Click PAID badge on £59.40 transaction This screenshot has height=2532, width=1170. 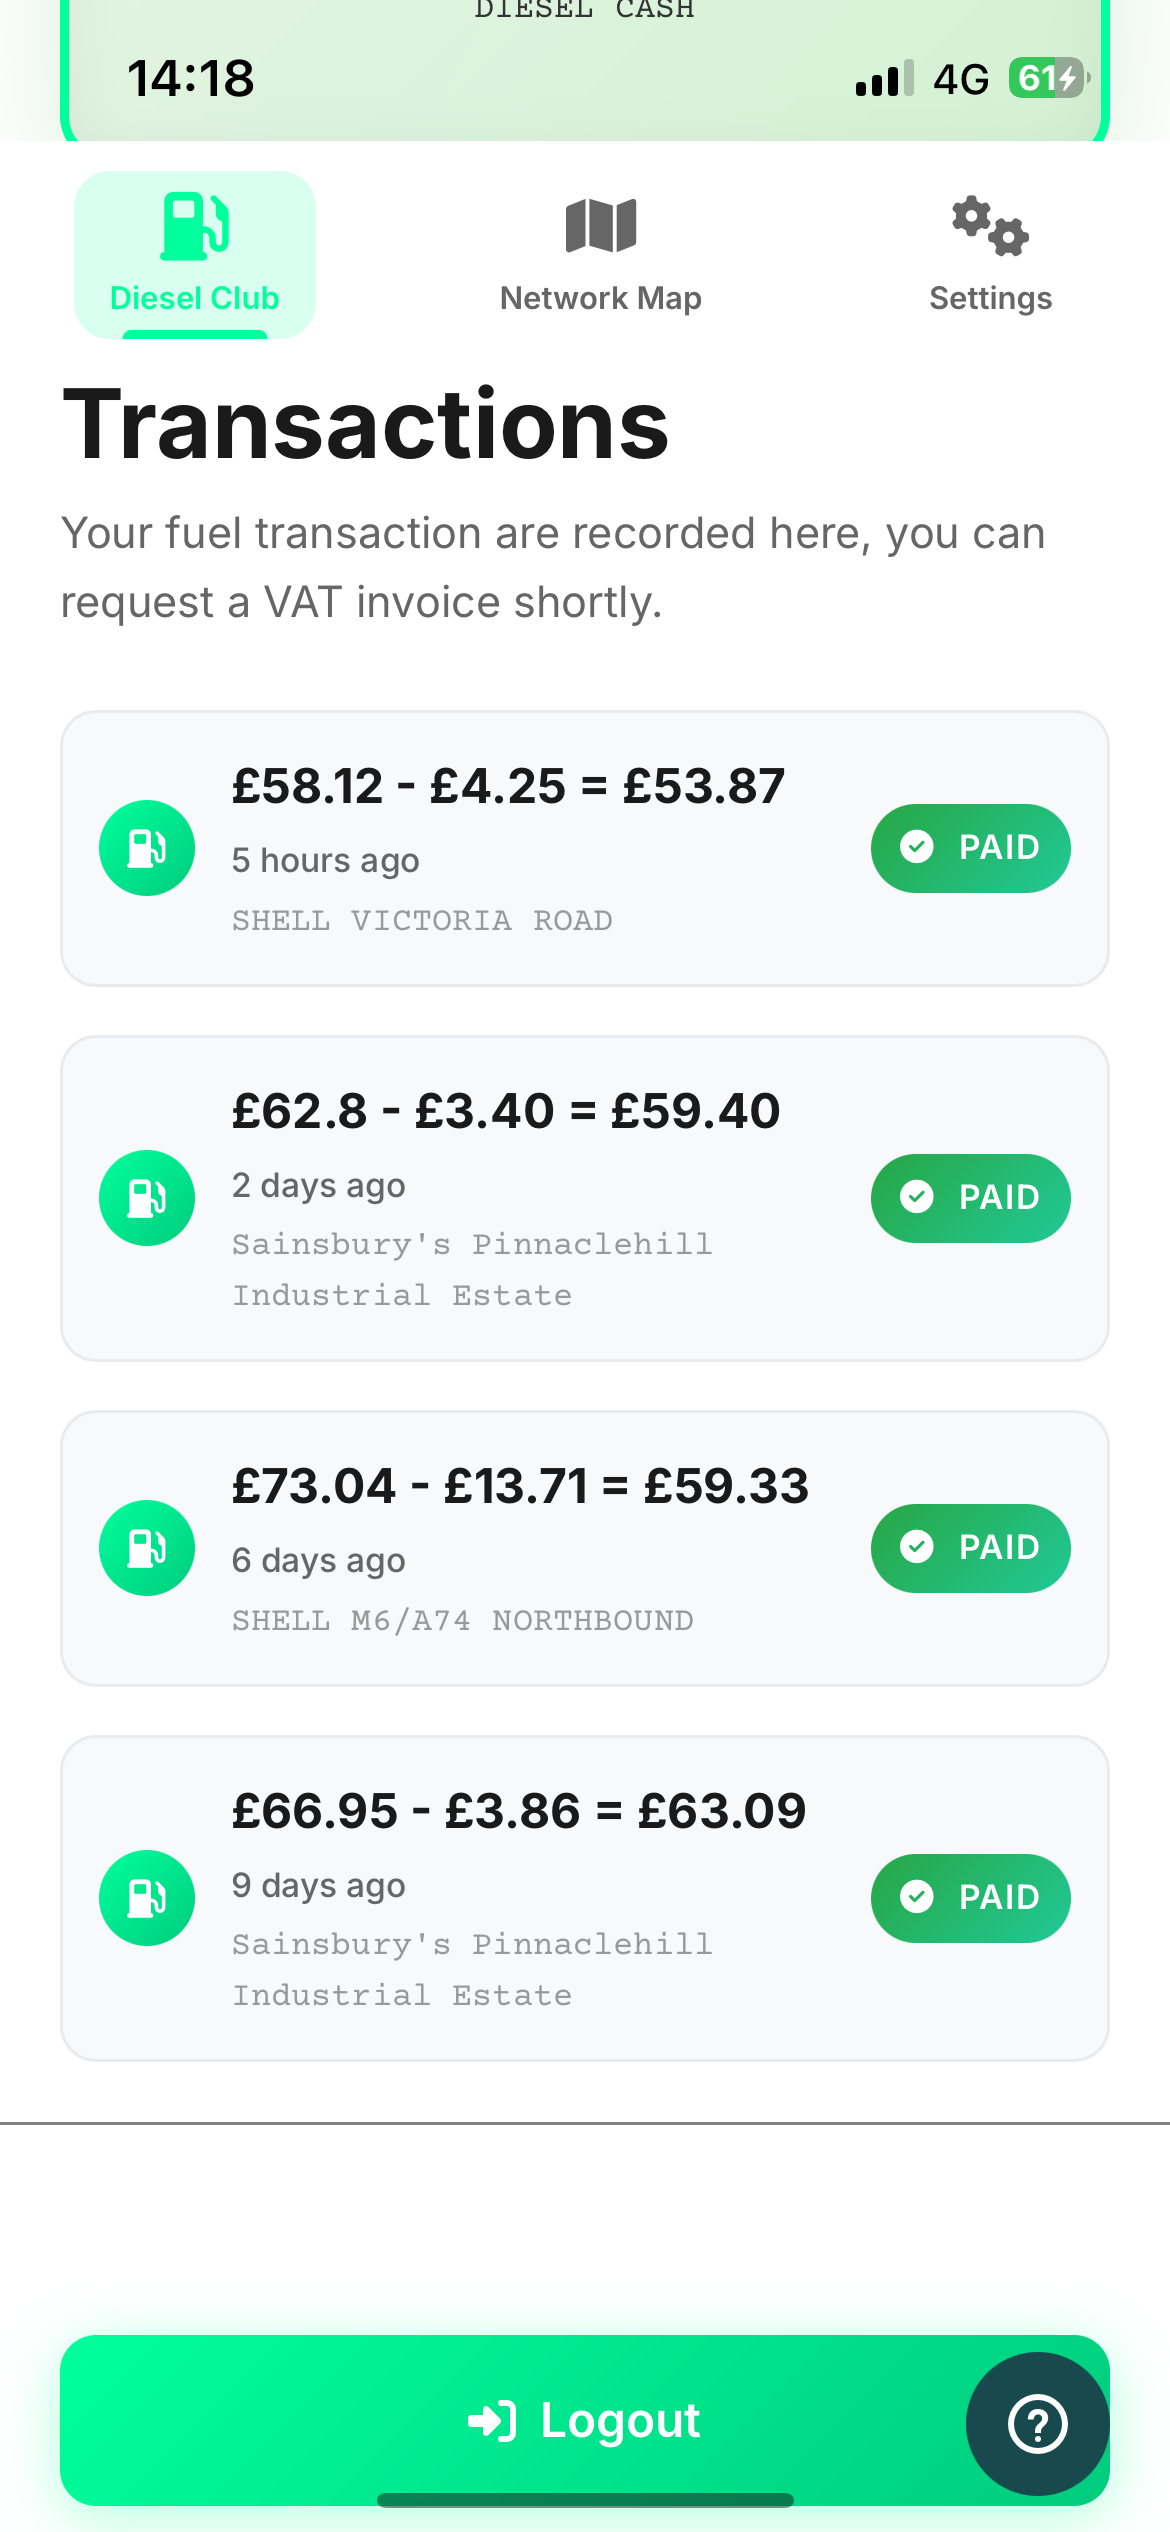(970, 1198)
